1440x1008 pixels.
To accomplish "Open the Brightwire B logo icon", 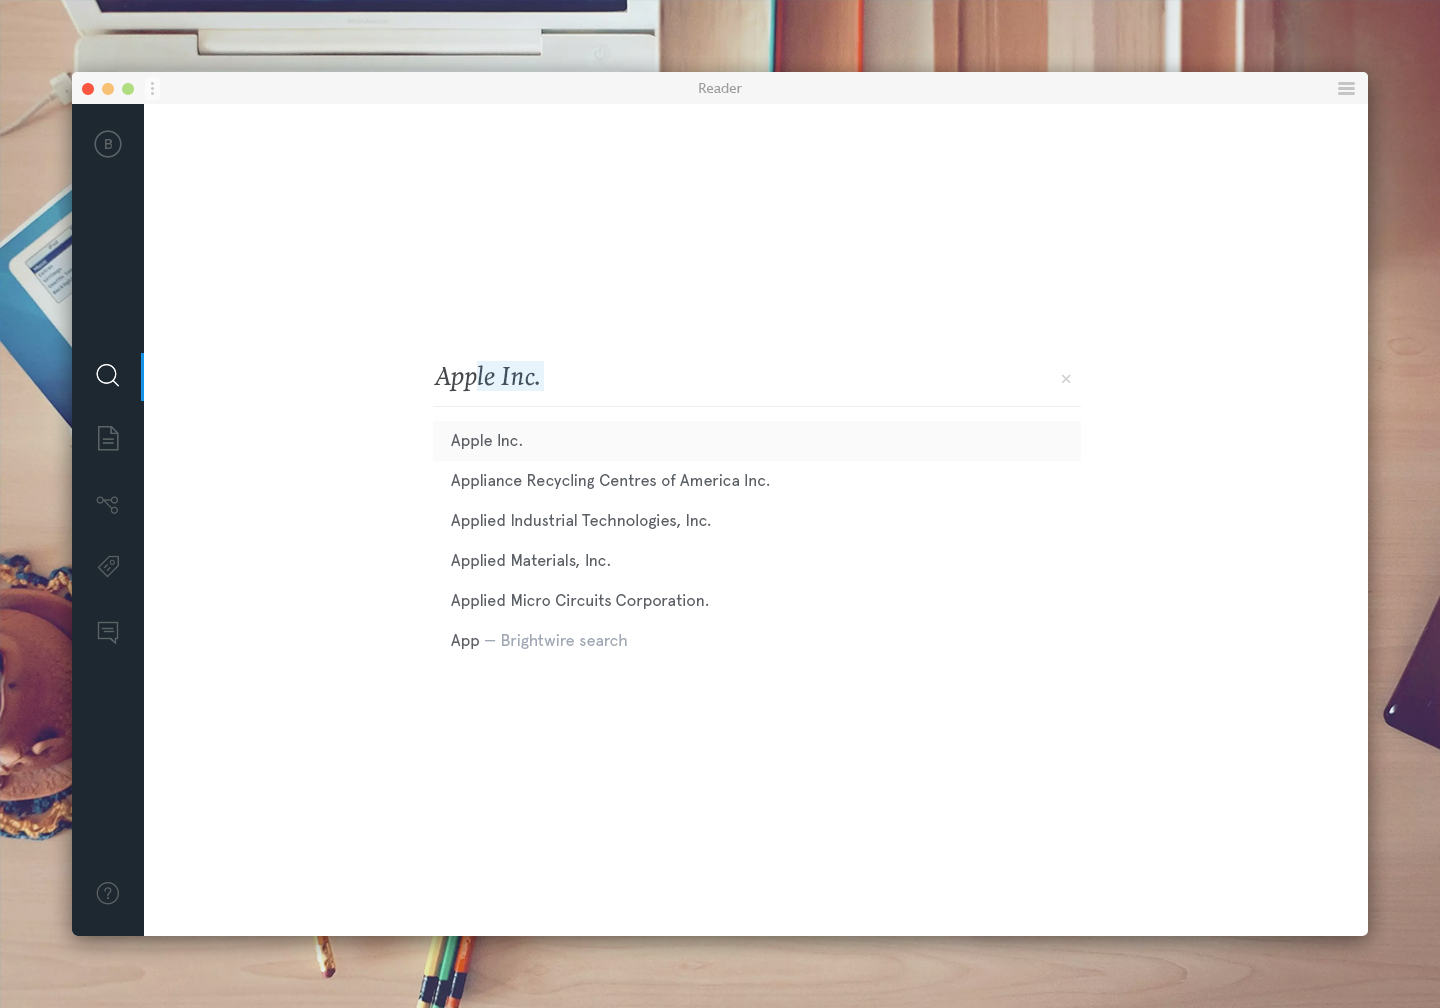I will click(x=108, y=144).
